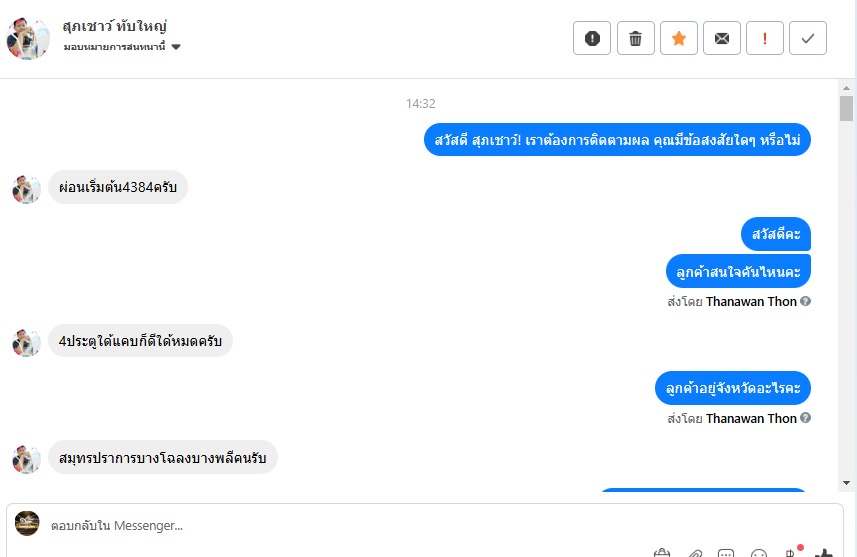Mark conversation done with checkmark button
Screen dimensions: 857x557
pyautogui.click(x=808, y=38)
